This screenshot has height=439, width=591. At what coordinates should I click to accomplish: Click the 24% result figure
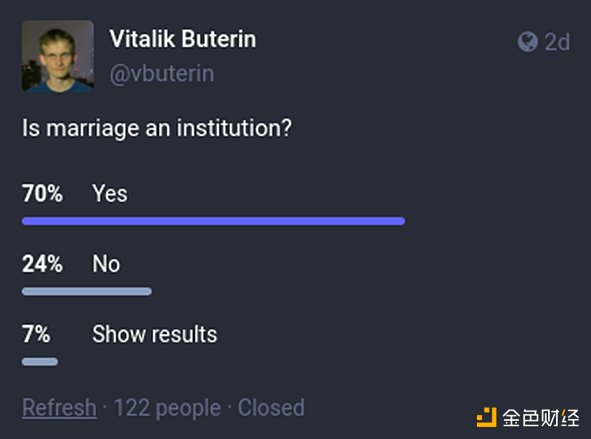pos(42,264)
